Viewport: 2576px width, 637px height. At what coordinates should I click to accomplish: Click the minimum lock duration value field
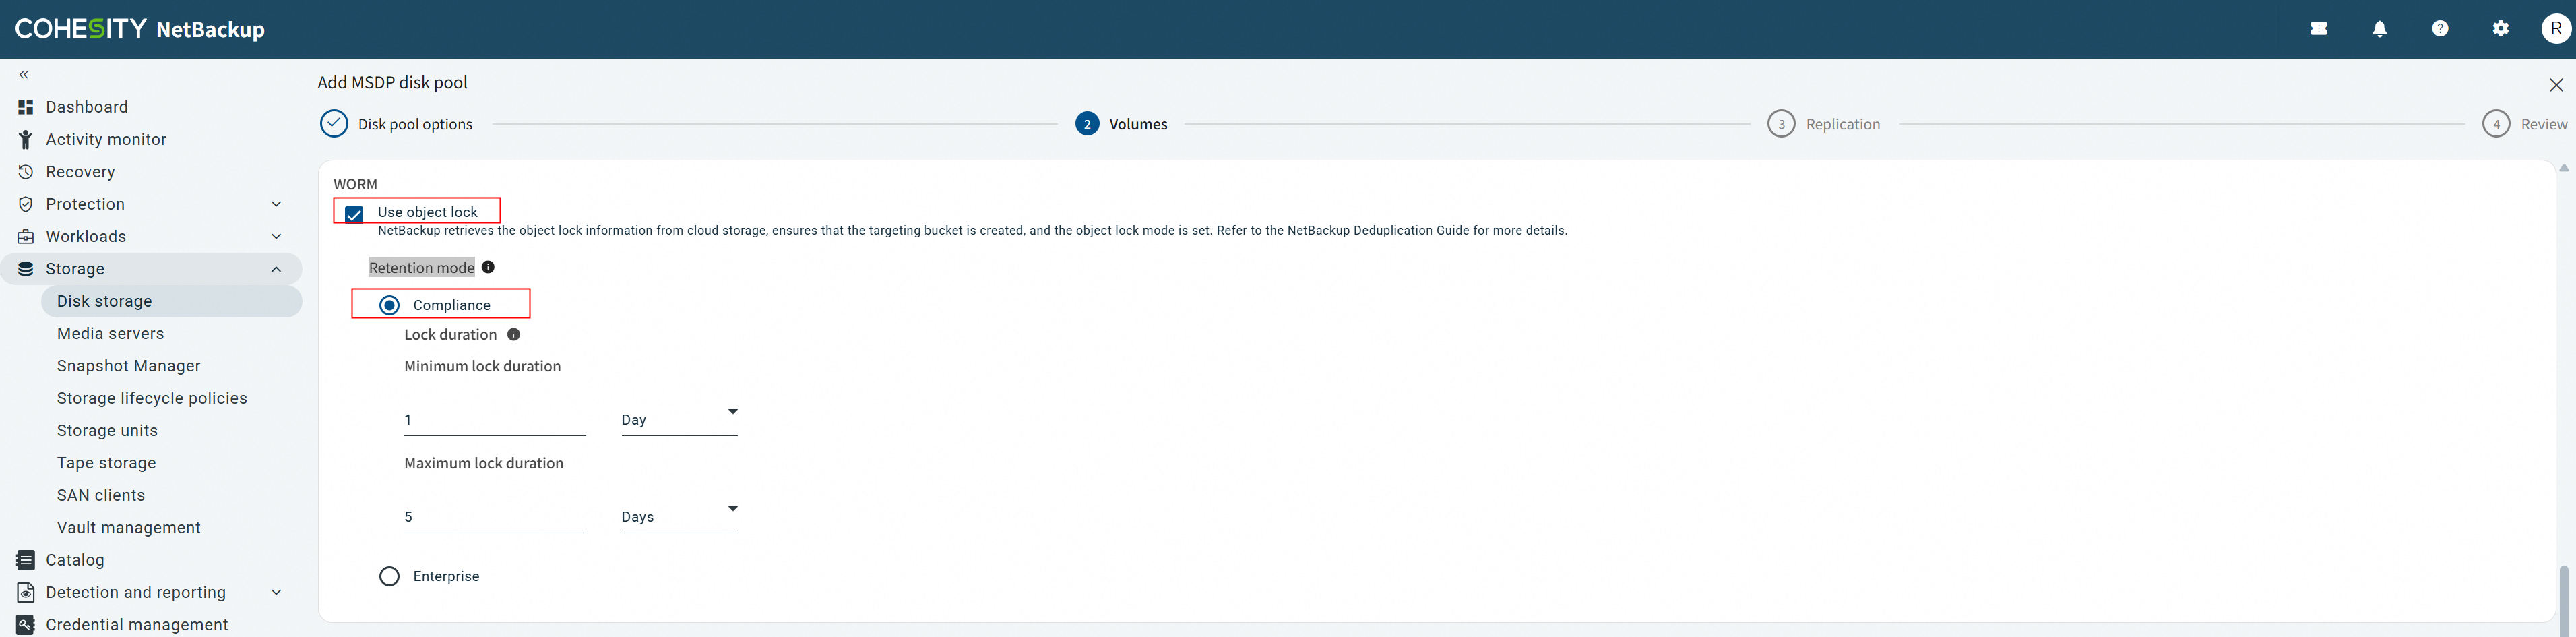tap(495, 419)
